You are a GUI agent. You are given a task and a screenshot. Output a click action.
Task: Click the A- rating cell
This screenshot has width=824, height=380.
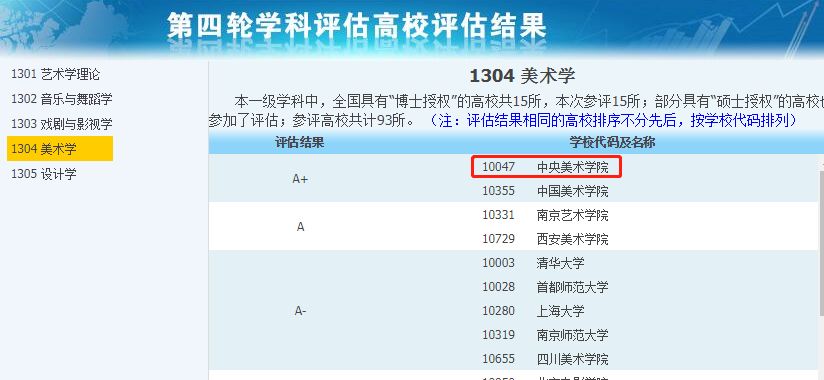click(x=300, y=311)
